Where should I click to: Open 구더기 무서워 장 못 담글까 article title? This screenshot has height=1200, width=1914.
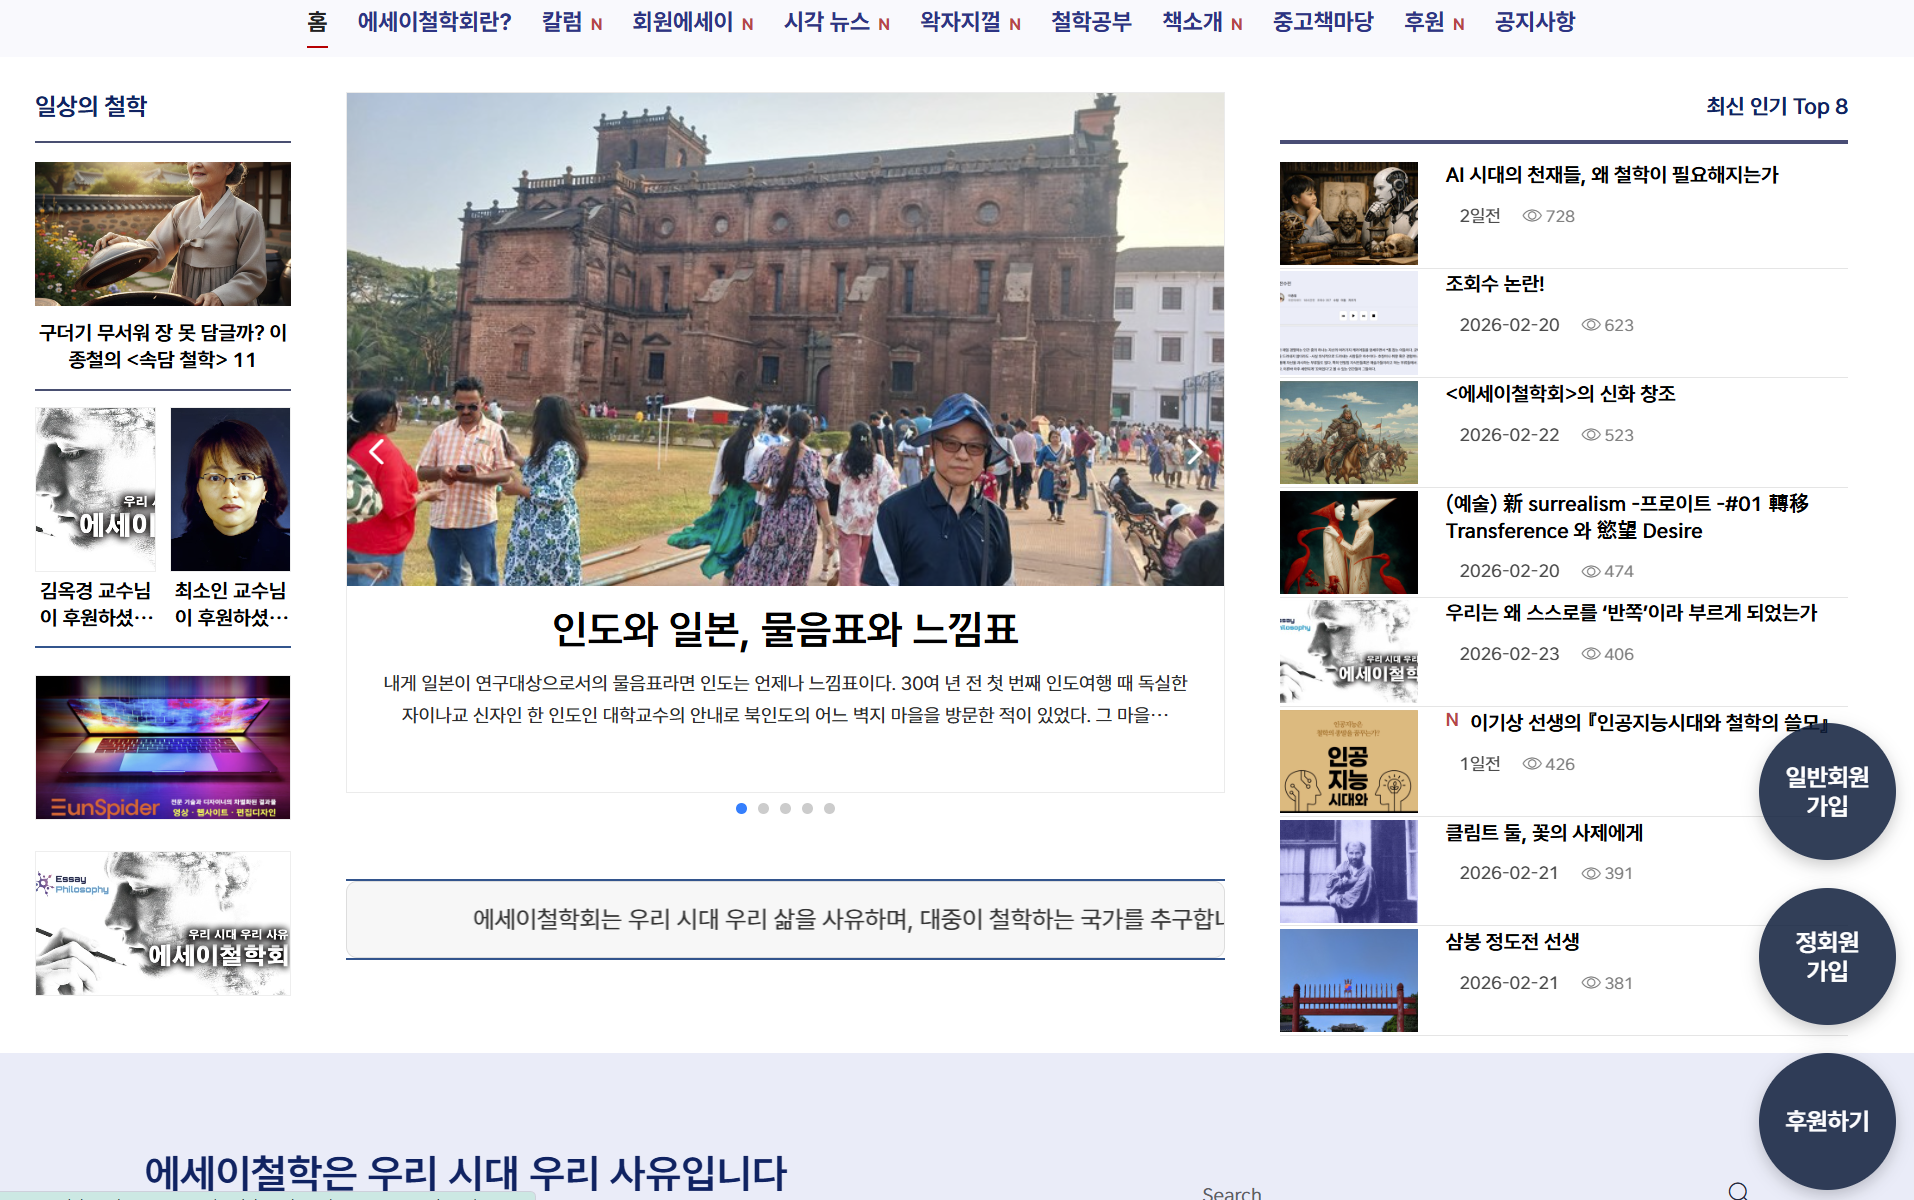(163, 346)
